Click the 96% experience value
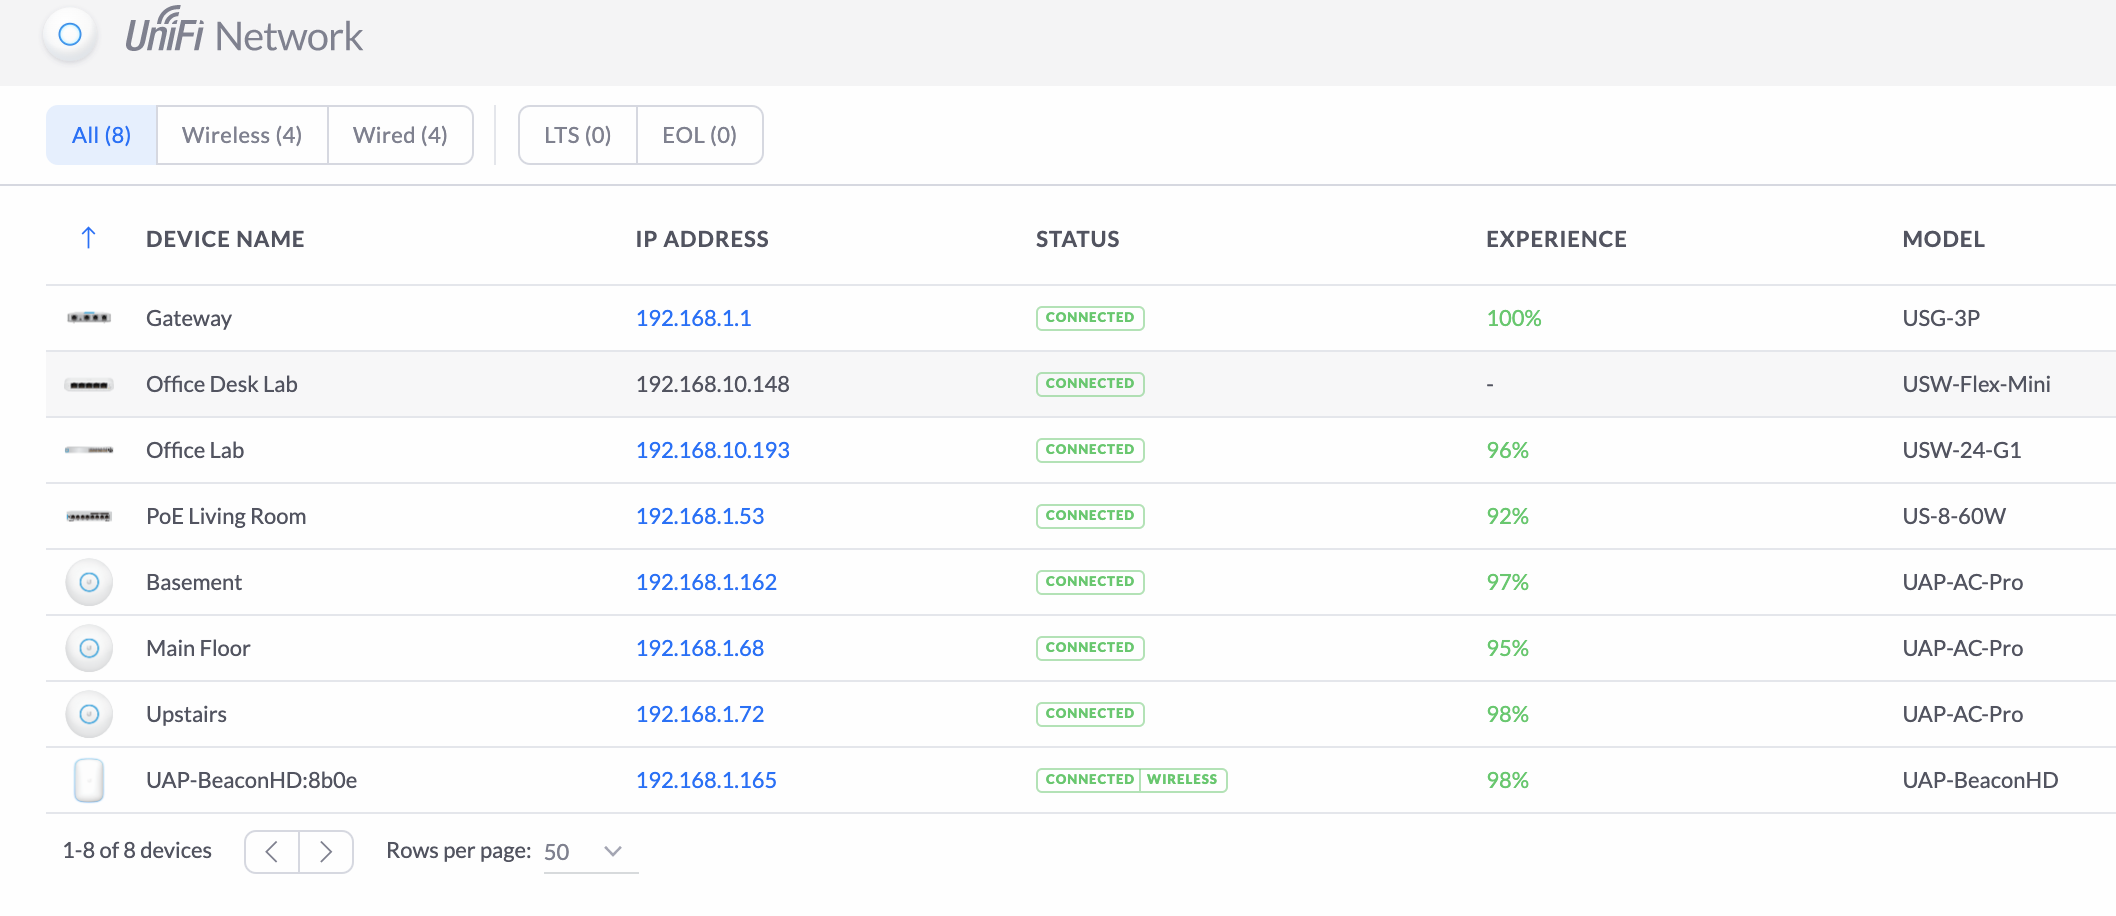The width and height of the screenshot is (2116, 916). pyautogui.click(x=1508, y=450)
